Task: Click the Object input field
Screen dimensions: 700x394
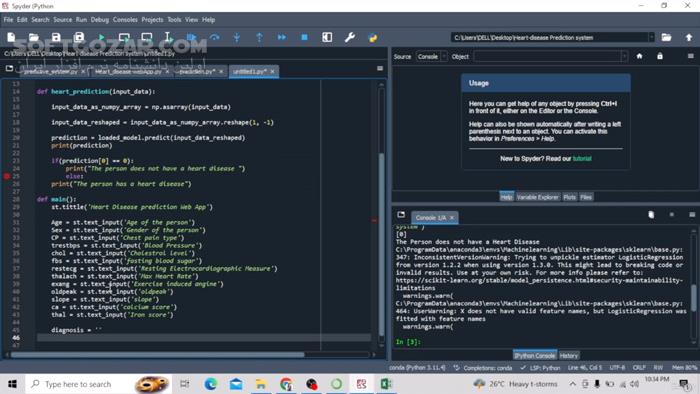Action: click(547, 57)
